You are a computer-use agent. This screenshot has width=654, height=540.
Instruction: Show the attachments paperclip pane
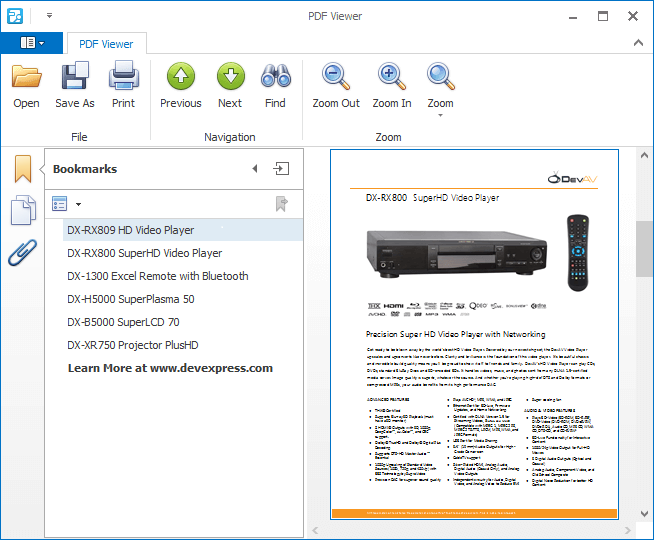[22, 253]
